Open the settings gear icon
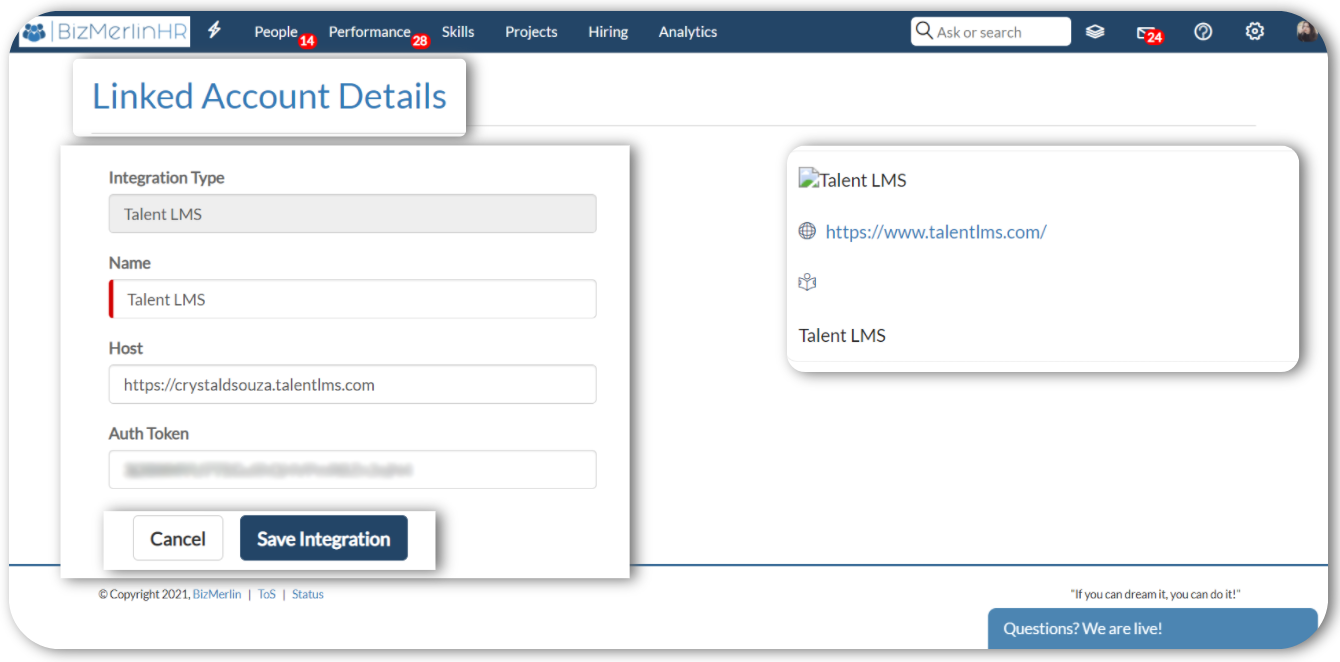Image resolution: width=1340 pixels, height=662 pixels. [1254, 31]
